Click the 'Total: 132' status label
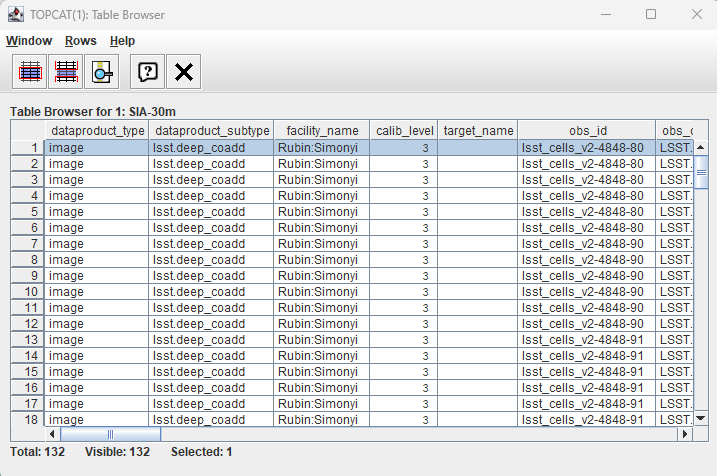Image resolution: width=717 pixels, height=476 pixels. point(37,452)
